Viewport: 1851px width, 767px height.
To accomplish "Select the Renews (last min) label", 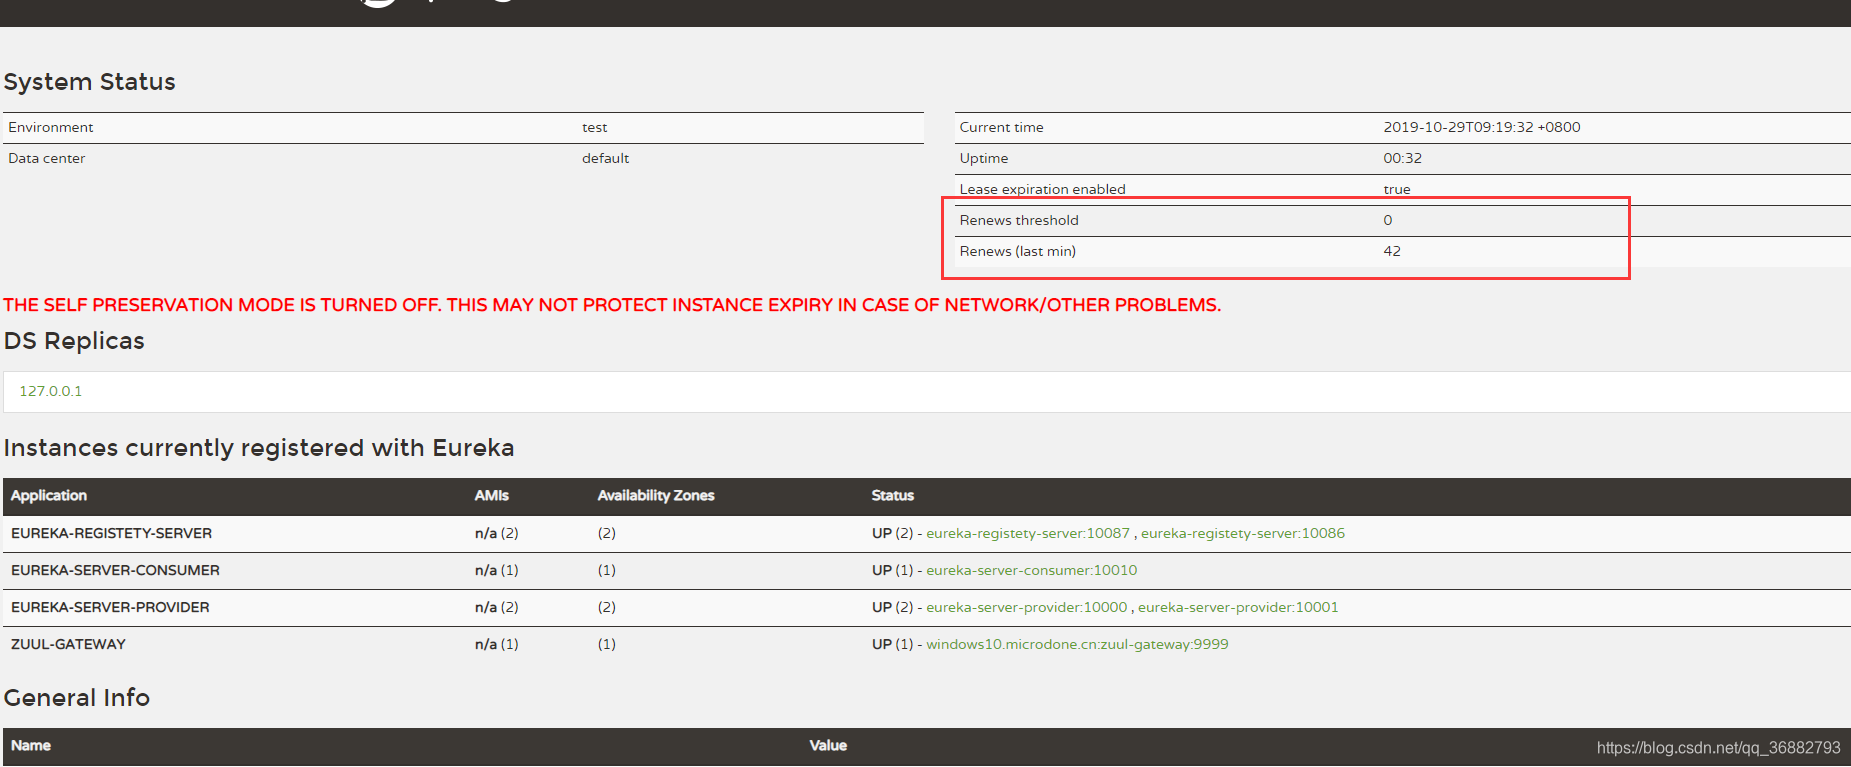I will pyautogui.click(x=1018, y=251).
